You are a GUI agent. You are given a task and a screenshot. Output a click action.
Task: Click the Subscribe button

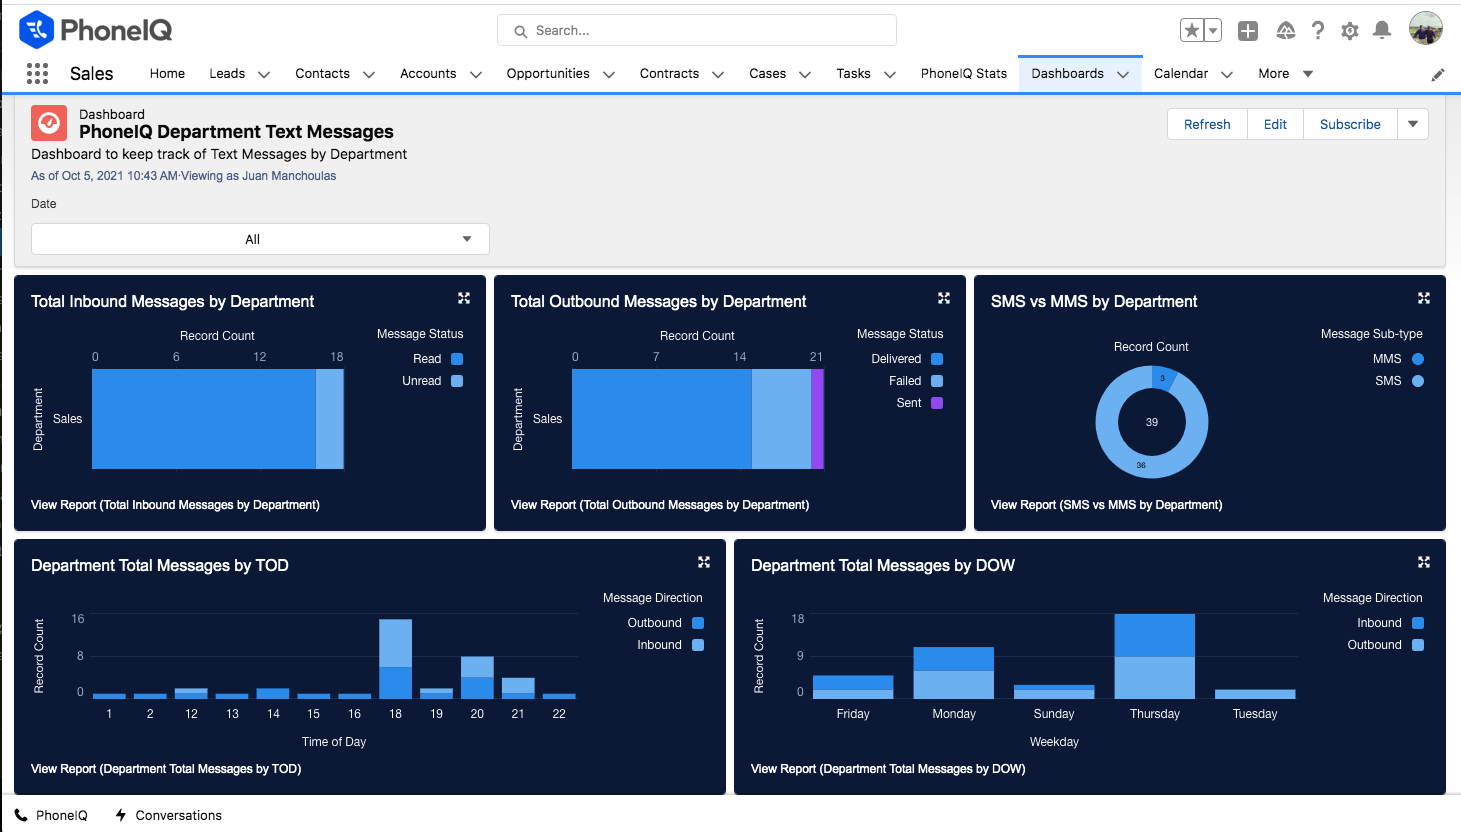(1350, 124)
